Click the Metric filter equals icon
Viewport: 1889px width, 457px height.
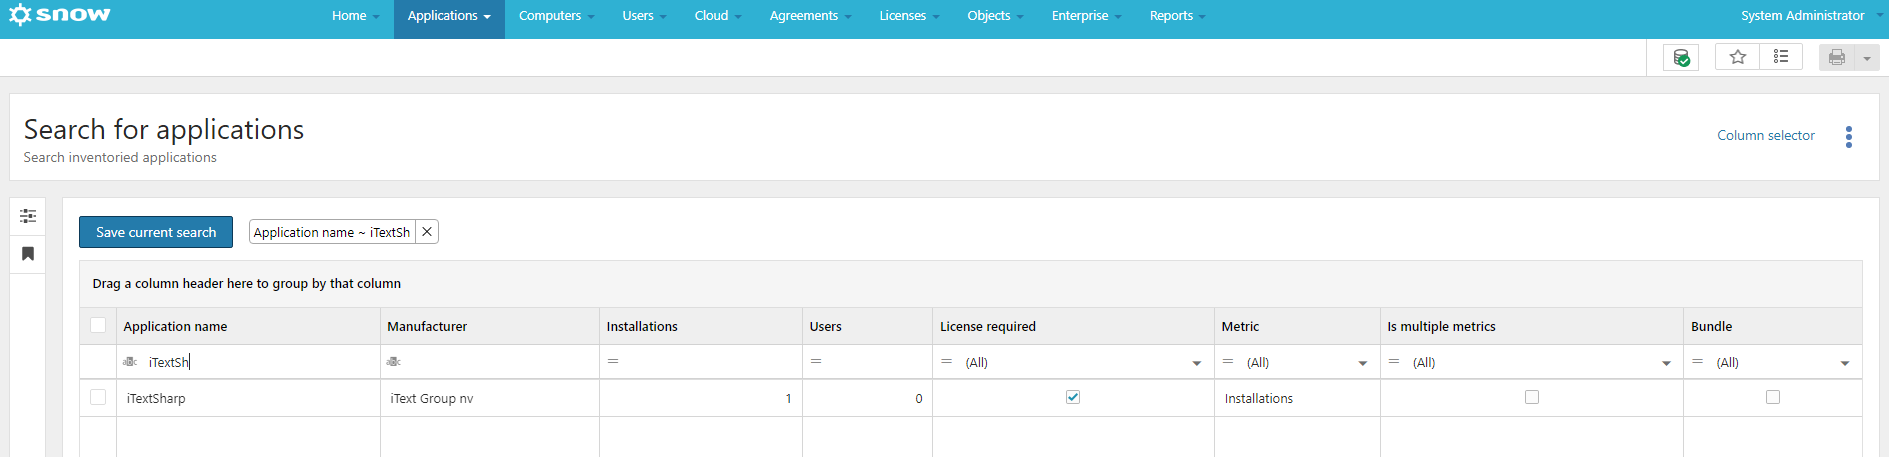click(1228, 361)
